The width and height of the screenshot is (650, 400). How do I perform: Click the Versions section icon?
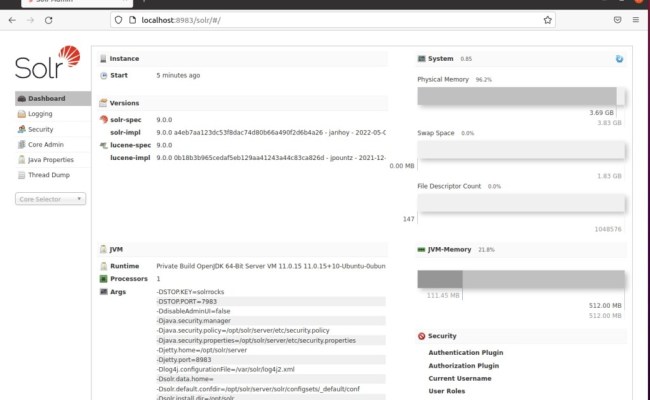tap(103, 103)
